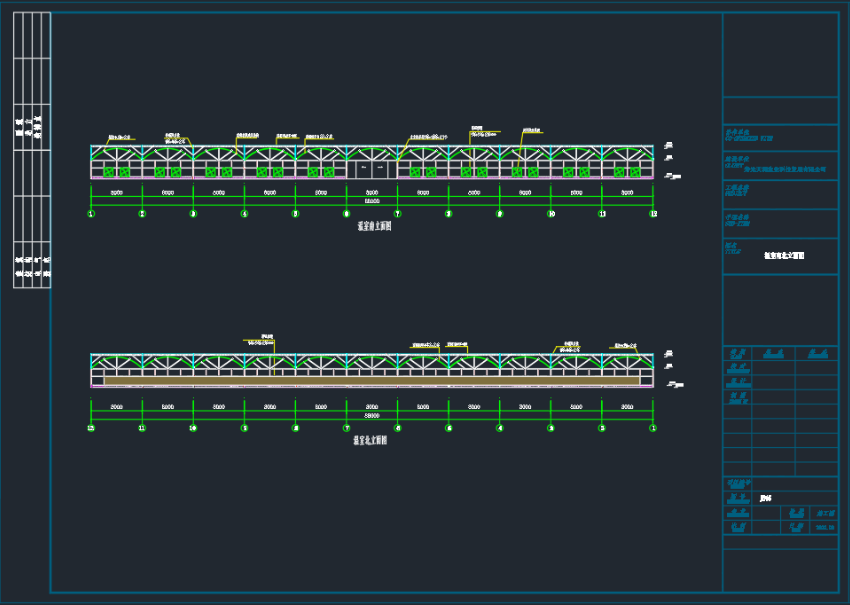Click grid axis bubble 10 in upper elevation
850x605 pixels.
click(x=551, y=214)
